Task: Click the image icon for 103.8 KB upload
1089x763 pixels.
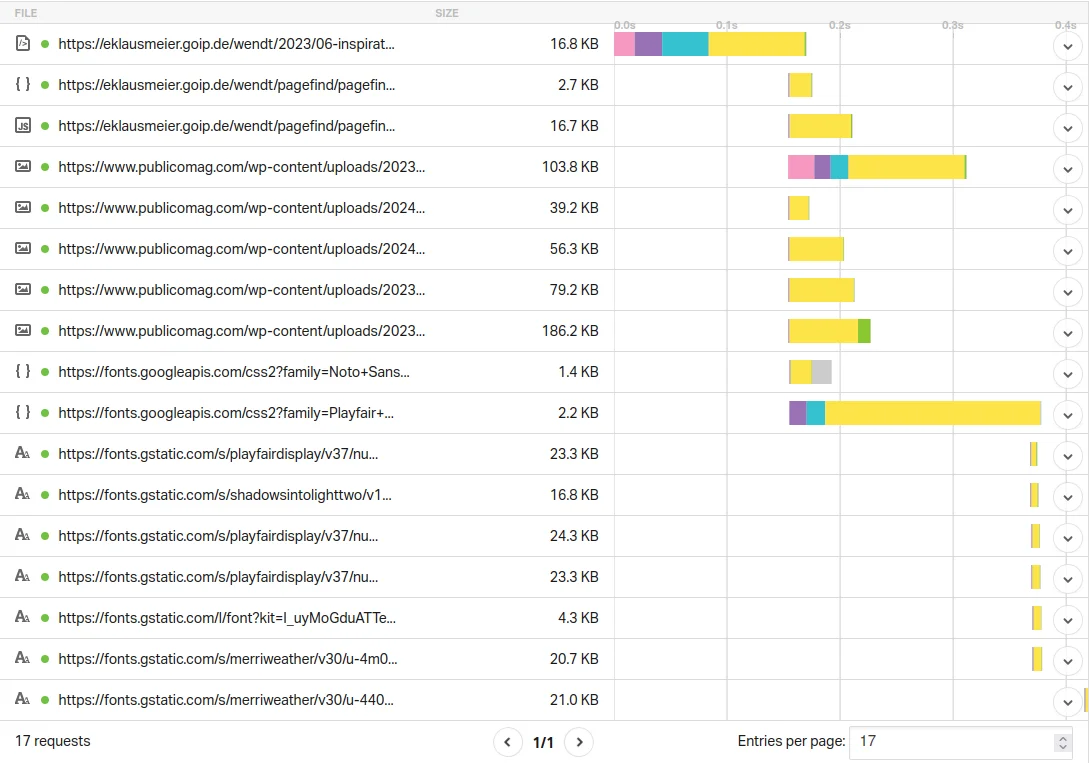Action: tap(23, 167)
